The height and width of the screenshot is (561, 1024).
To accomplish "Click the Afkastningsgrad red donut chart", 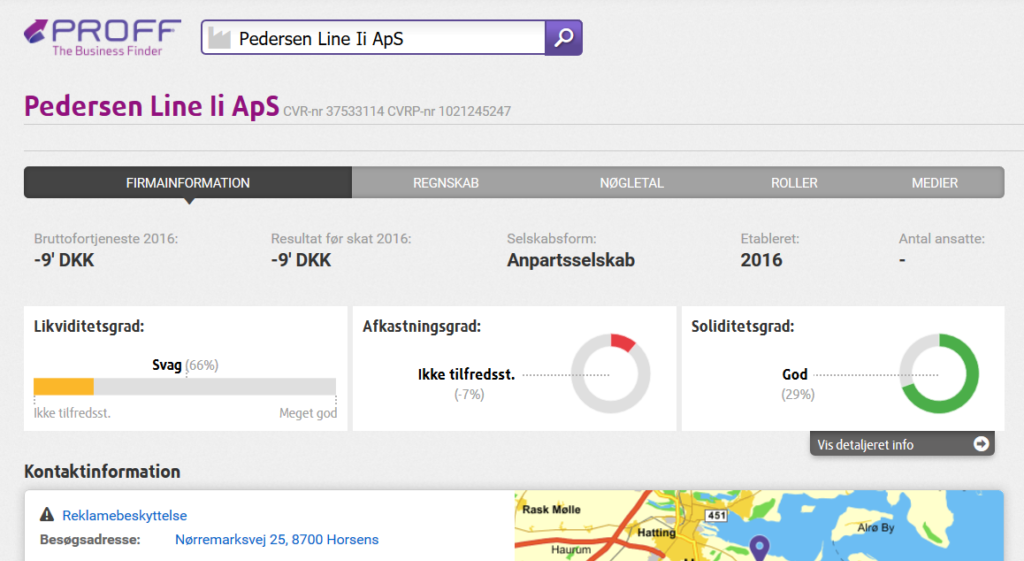I will coord(611,374).
